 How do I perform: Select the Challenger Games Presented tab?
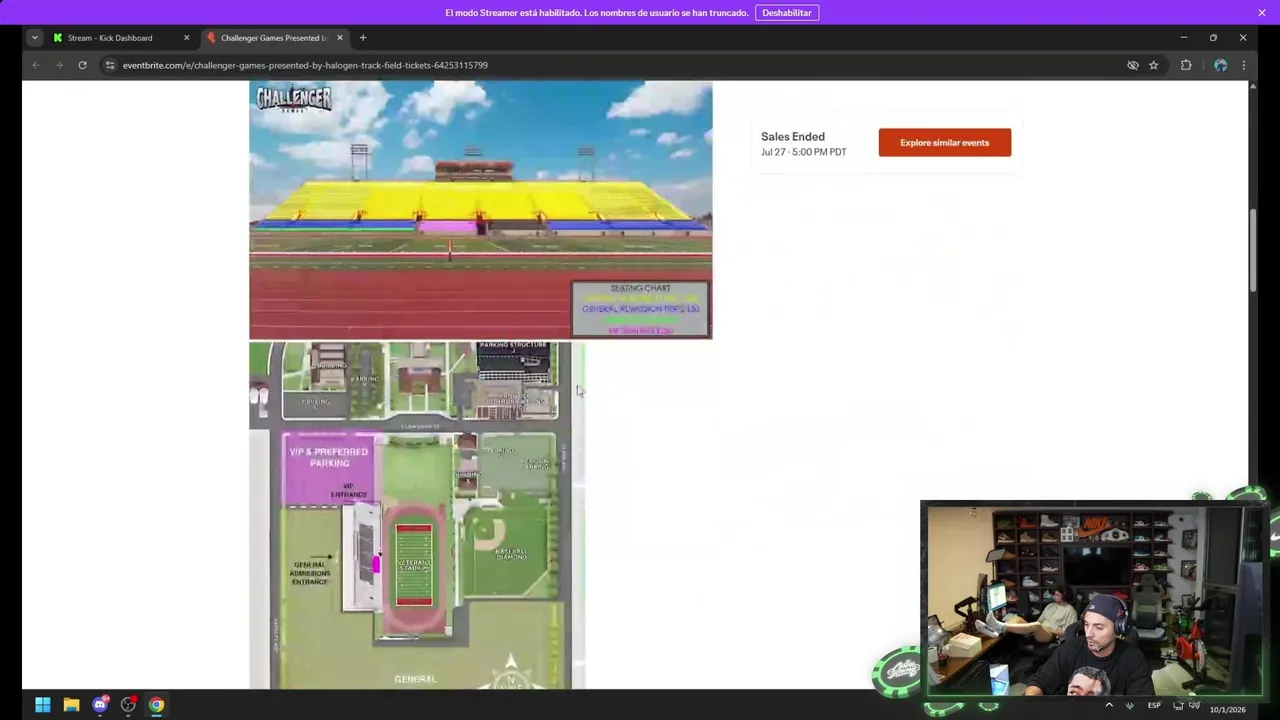pos(273,38)
